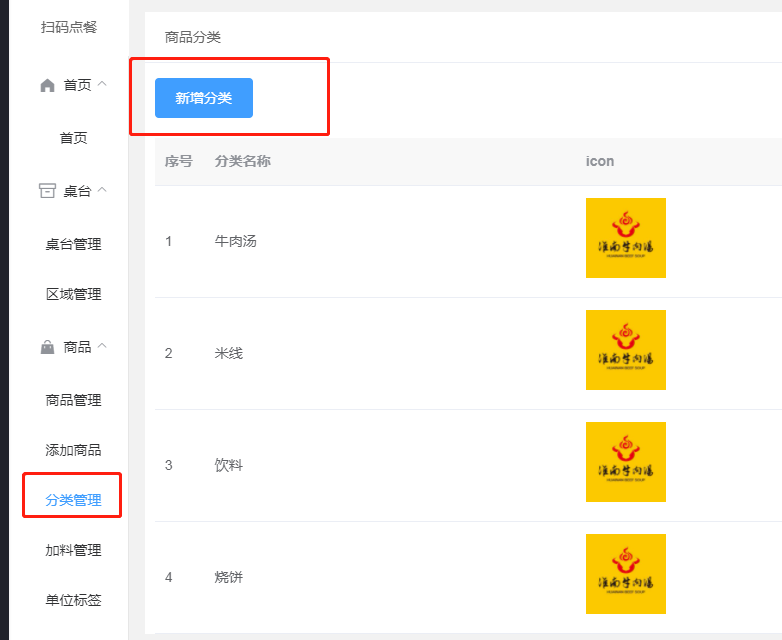
Task: Click the 扫码点餐 title link
Action: coord(69,27)
